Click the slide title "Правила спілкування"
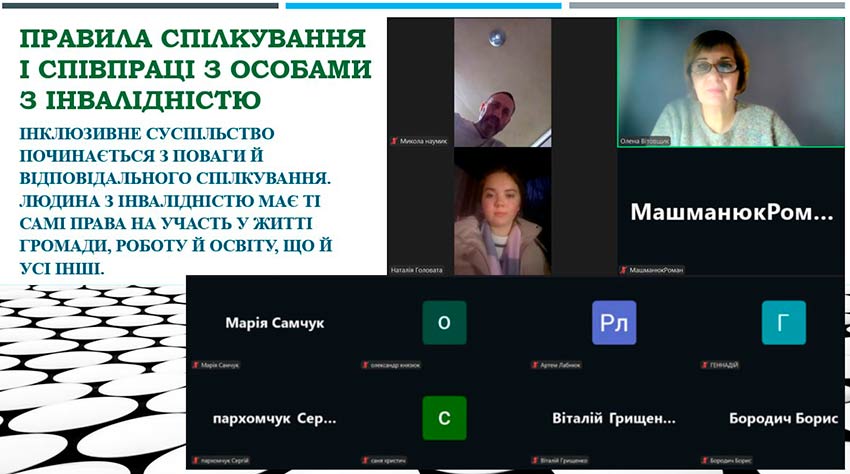The width and height of the screenshot is (850, 474). click(x=192, y=40)
